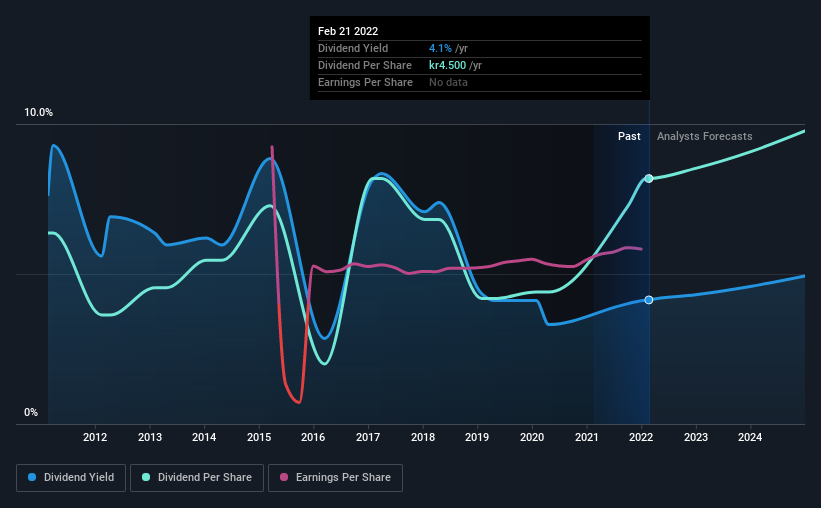The image size is (821, 508).
Task: Toggle the Earnings Per Share legend button
Action: (335, 478)
